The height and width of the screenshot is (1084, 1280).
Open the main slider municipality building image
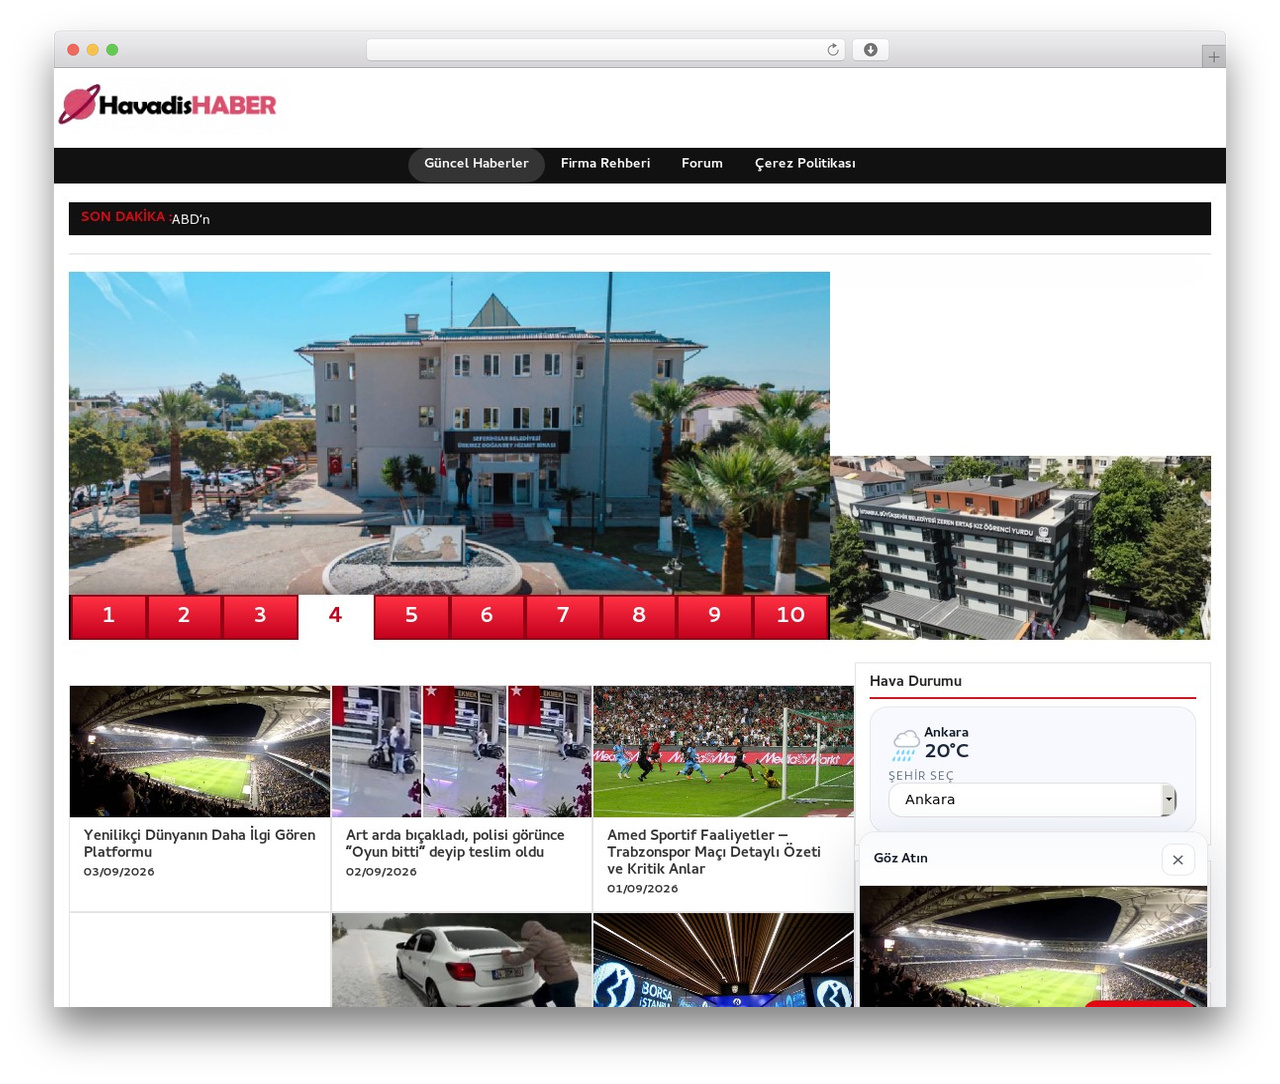[449, 433]
